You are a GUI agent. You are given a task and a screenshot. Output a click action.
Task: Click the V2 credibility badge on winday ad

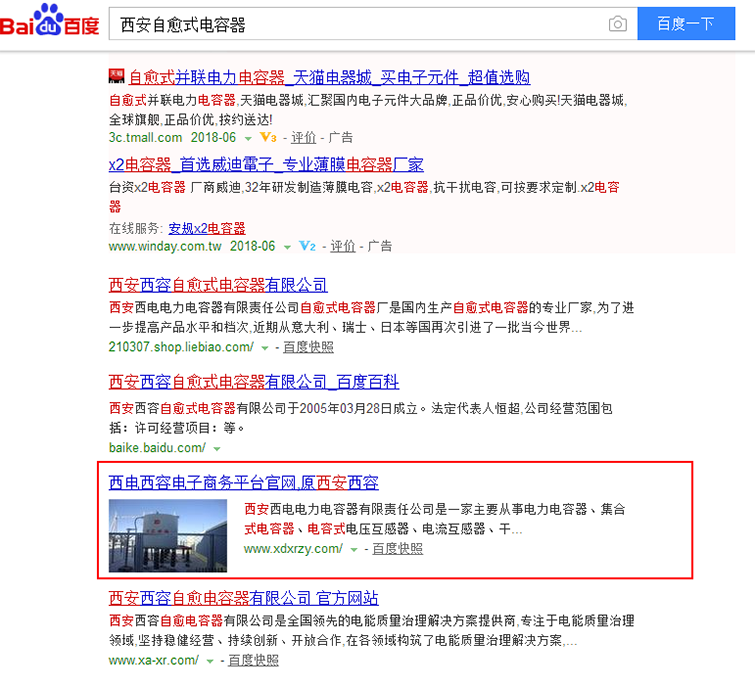click(308, 246)
